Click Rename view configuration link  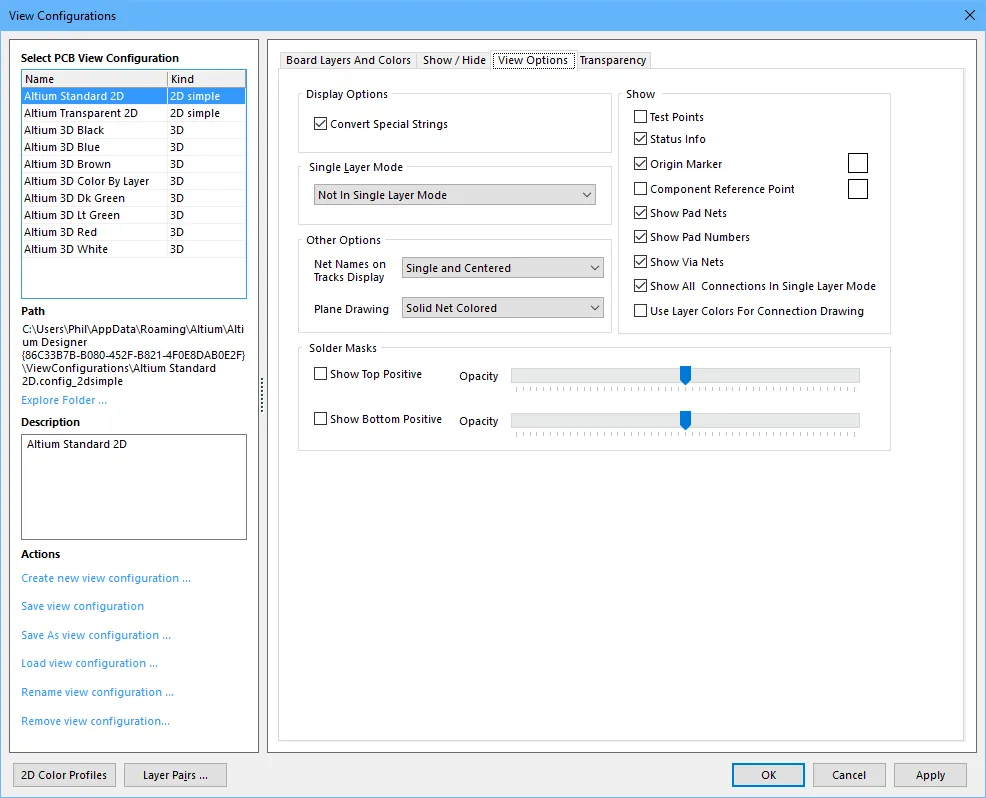(x=97, y=692)
